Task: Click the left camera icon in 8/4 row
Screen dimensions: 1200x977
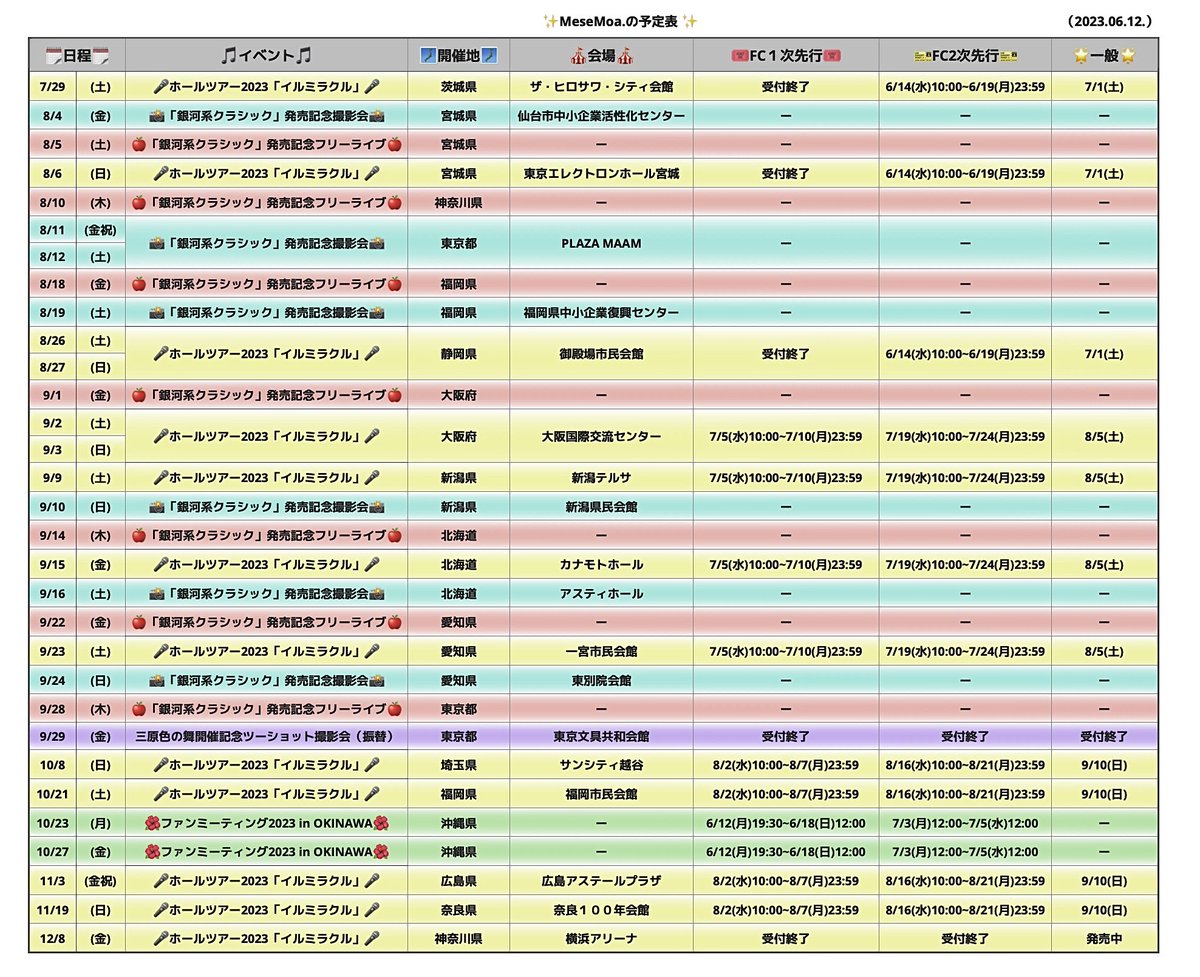Action: (x=156, y=116)
